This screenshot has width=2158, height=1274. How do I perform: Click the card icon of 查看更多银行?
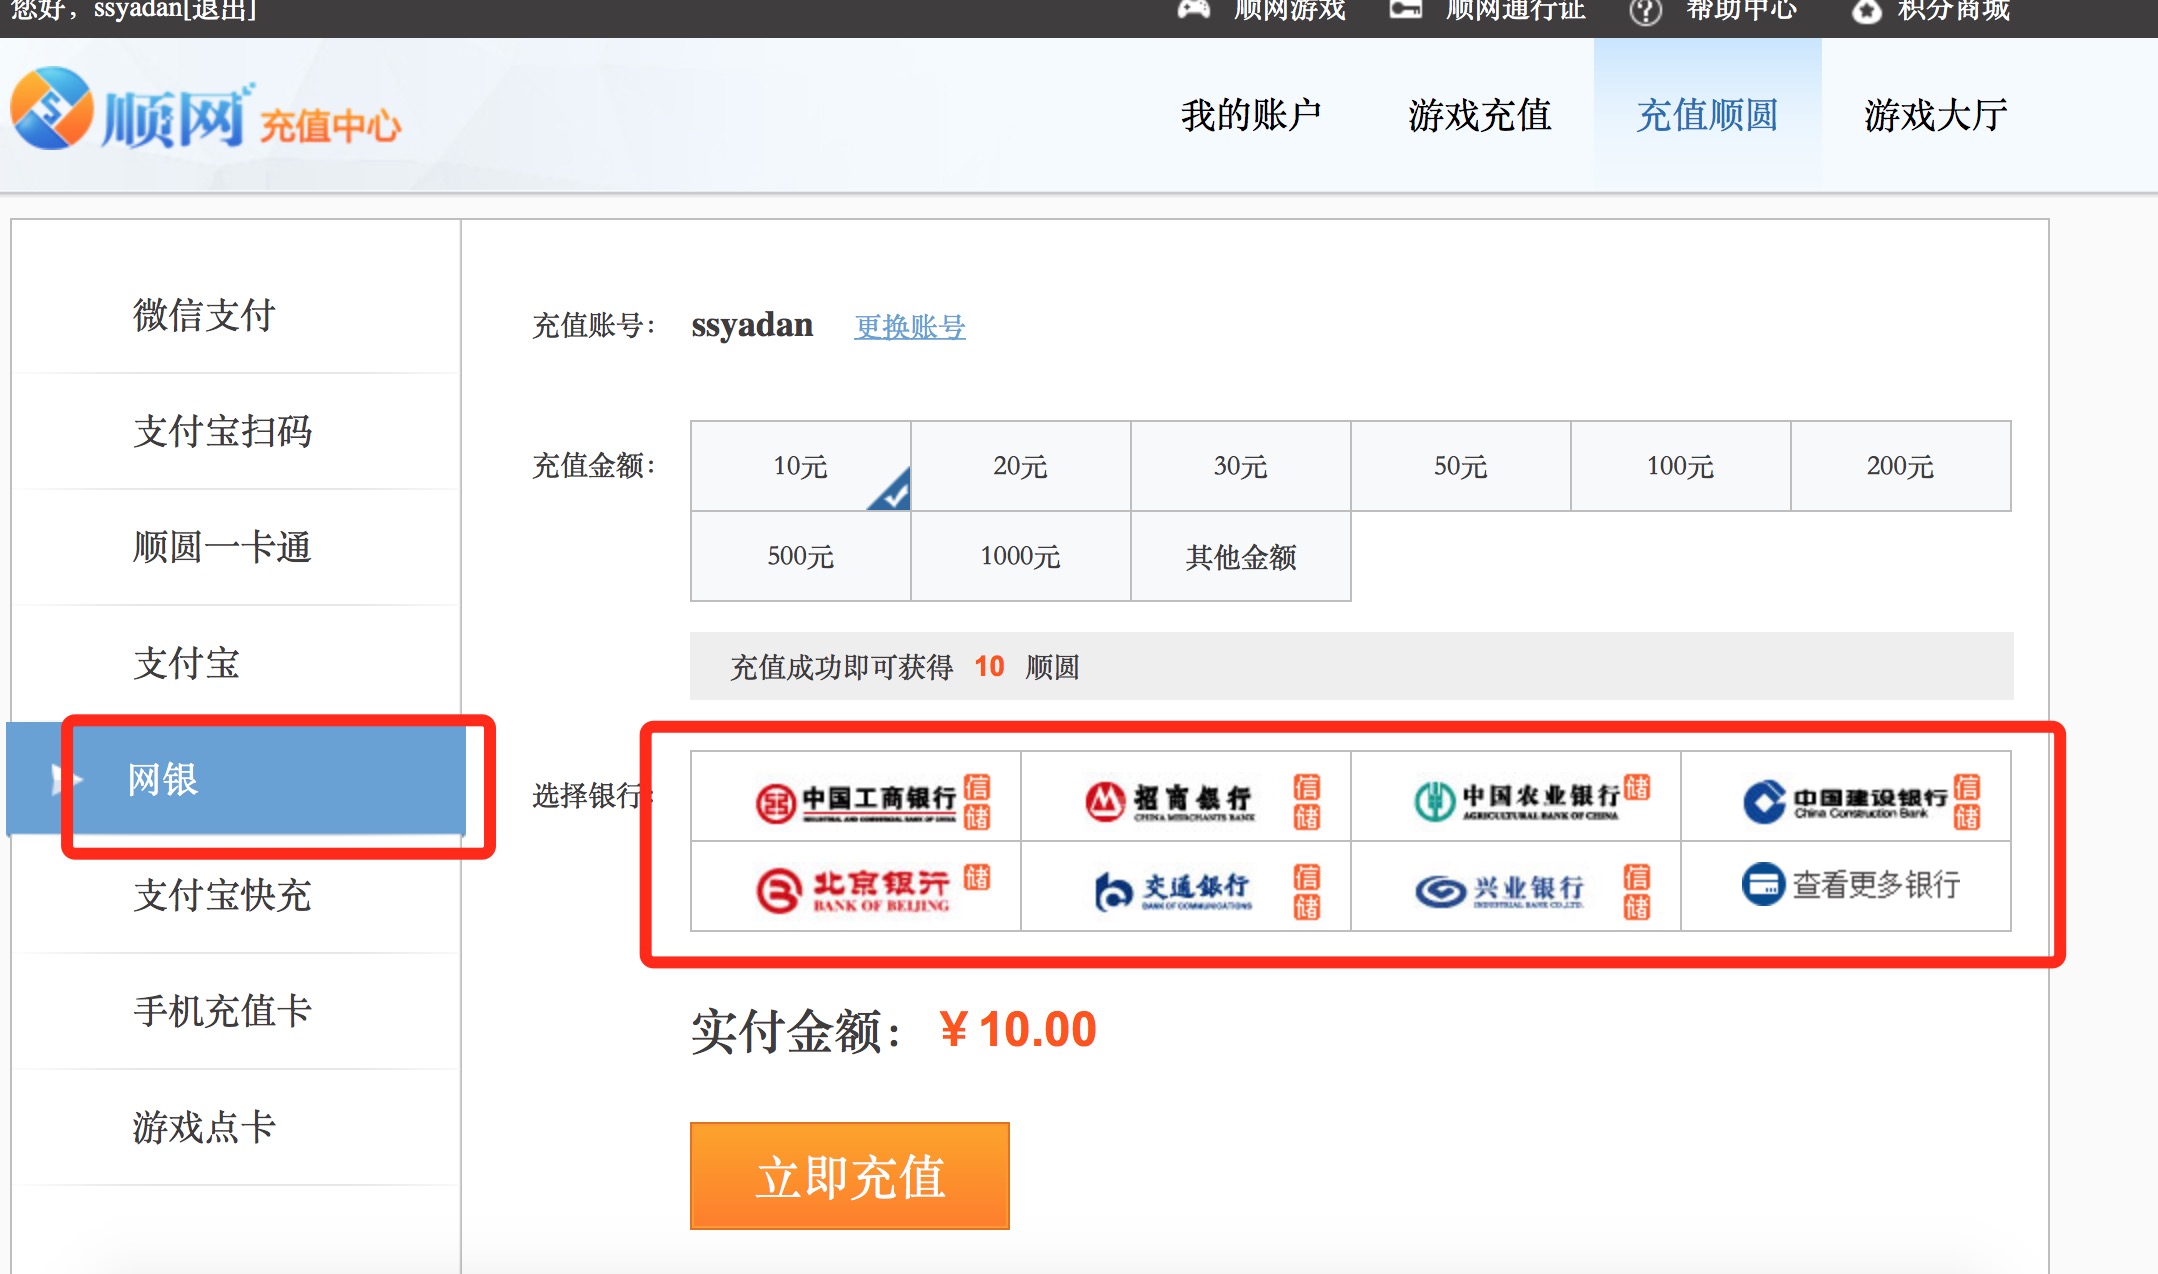point(1763,884)
